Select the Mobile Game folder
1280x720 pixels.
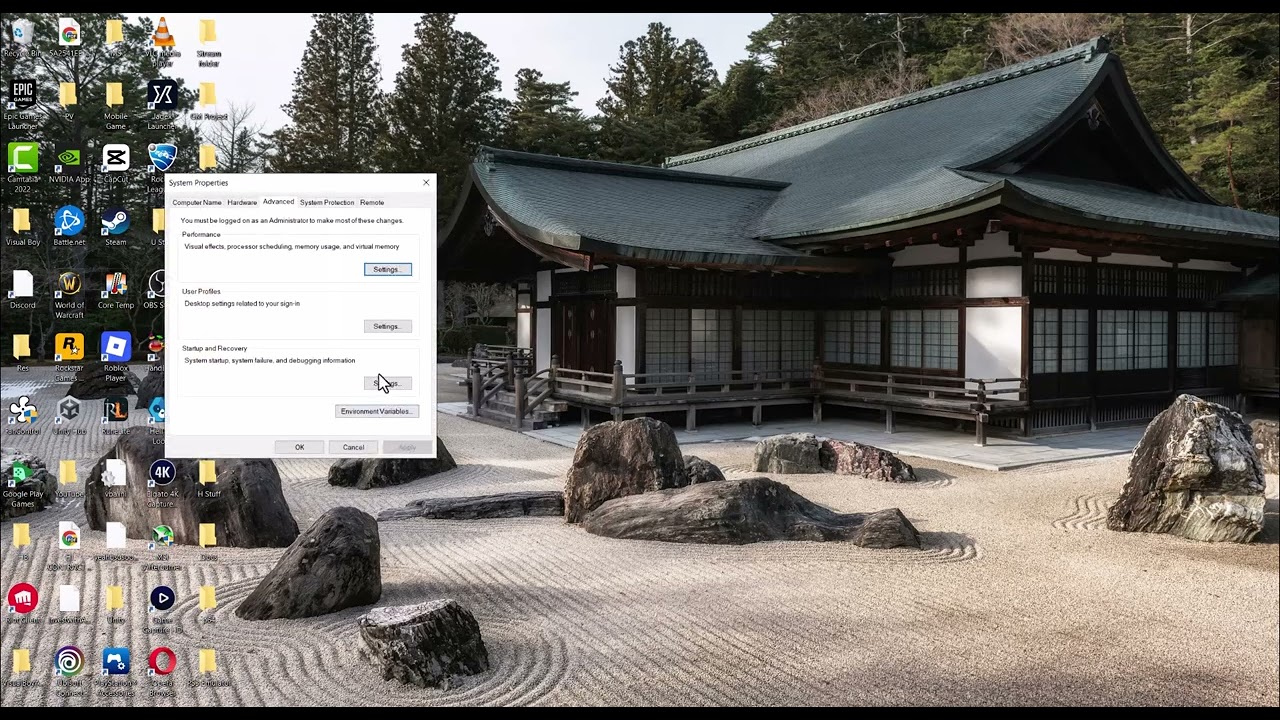click(116, 104)
